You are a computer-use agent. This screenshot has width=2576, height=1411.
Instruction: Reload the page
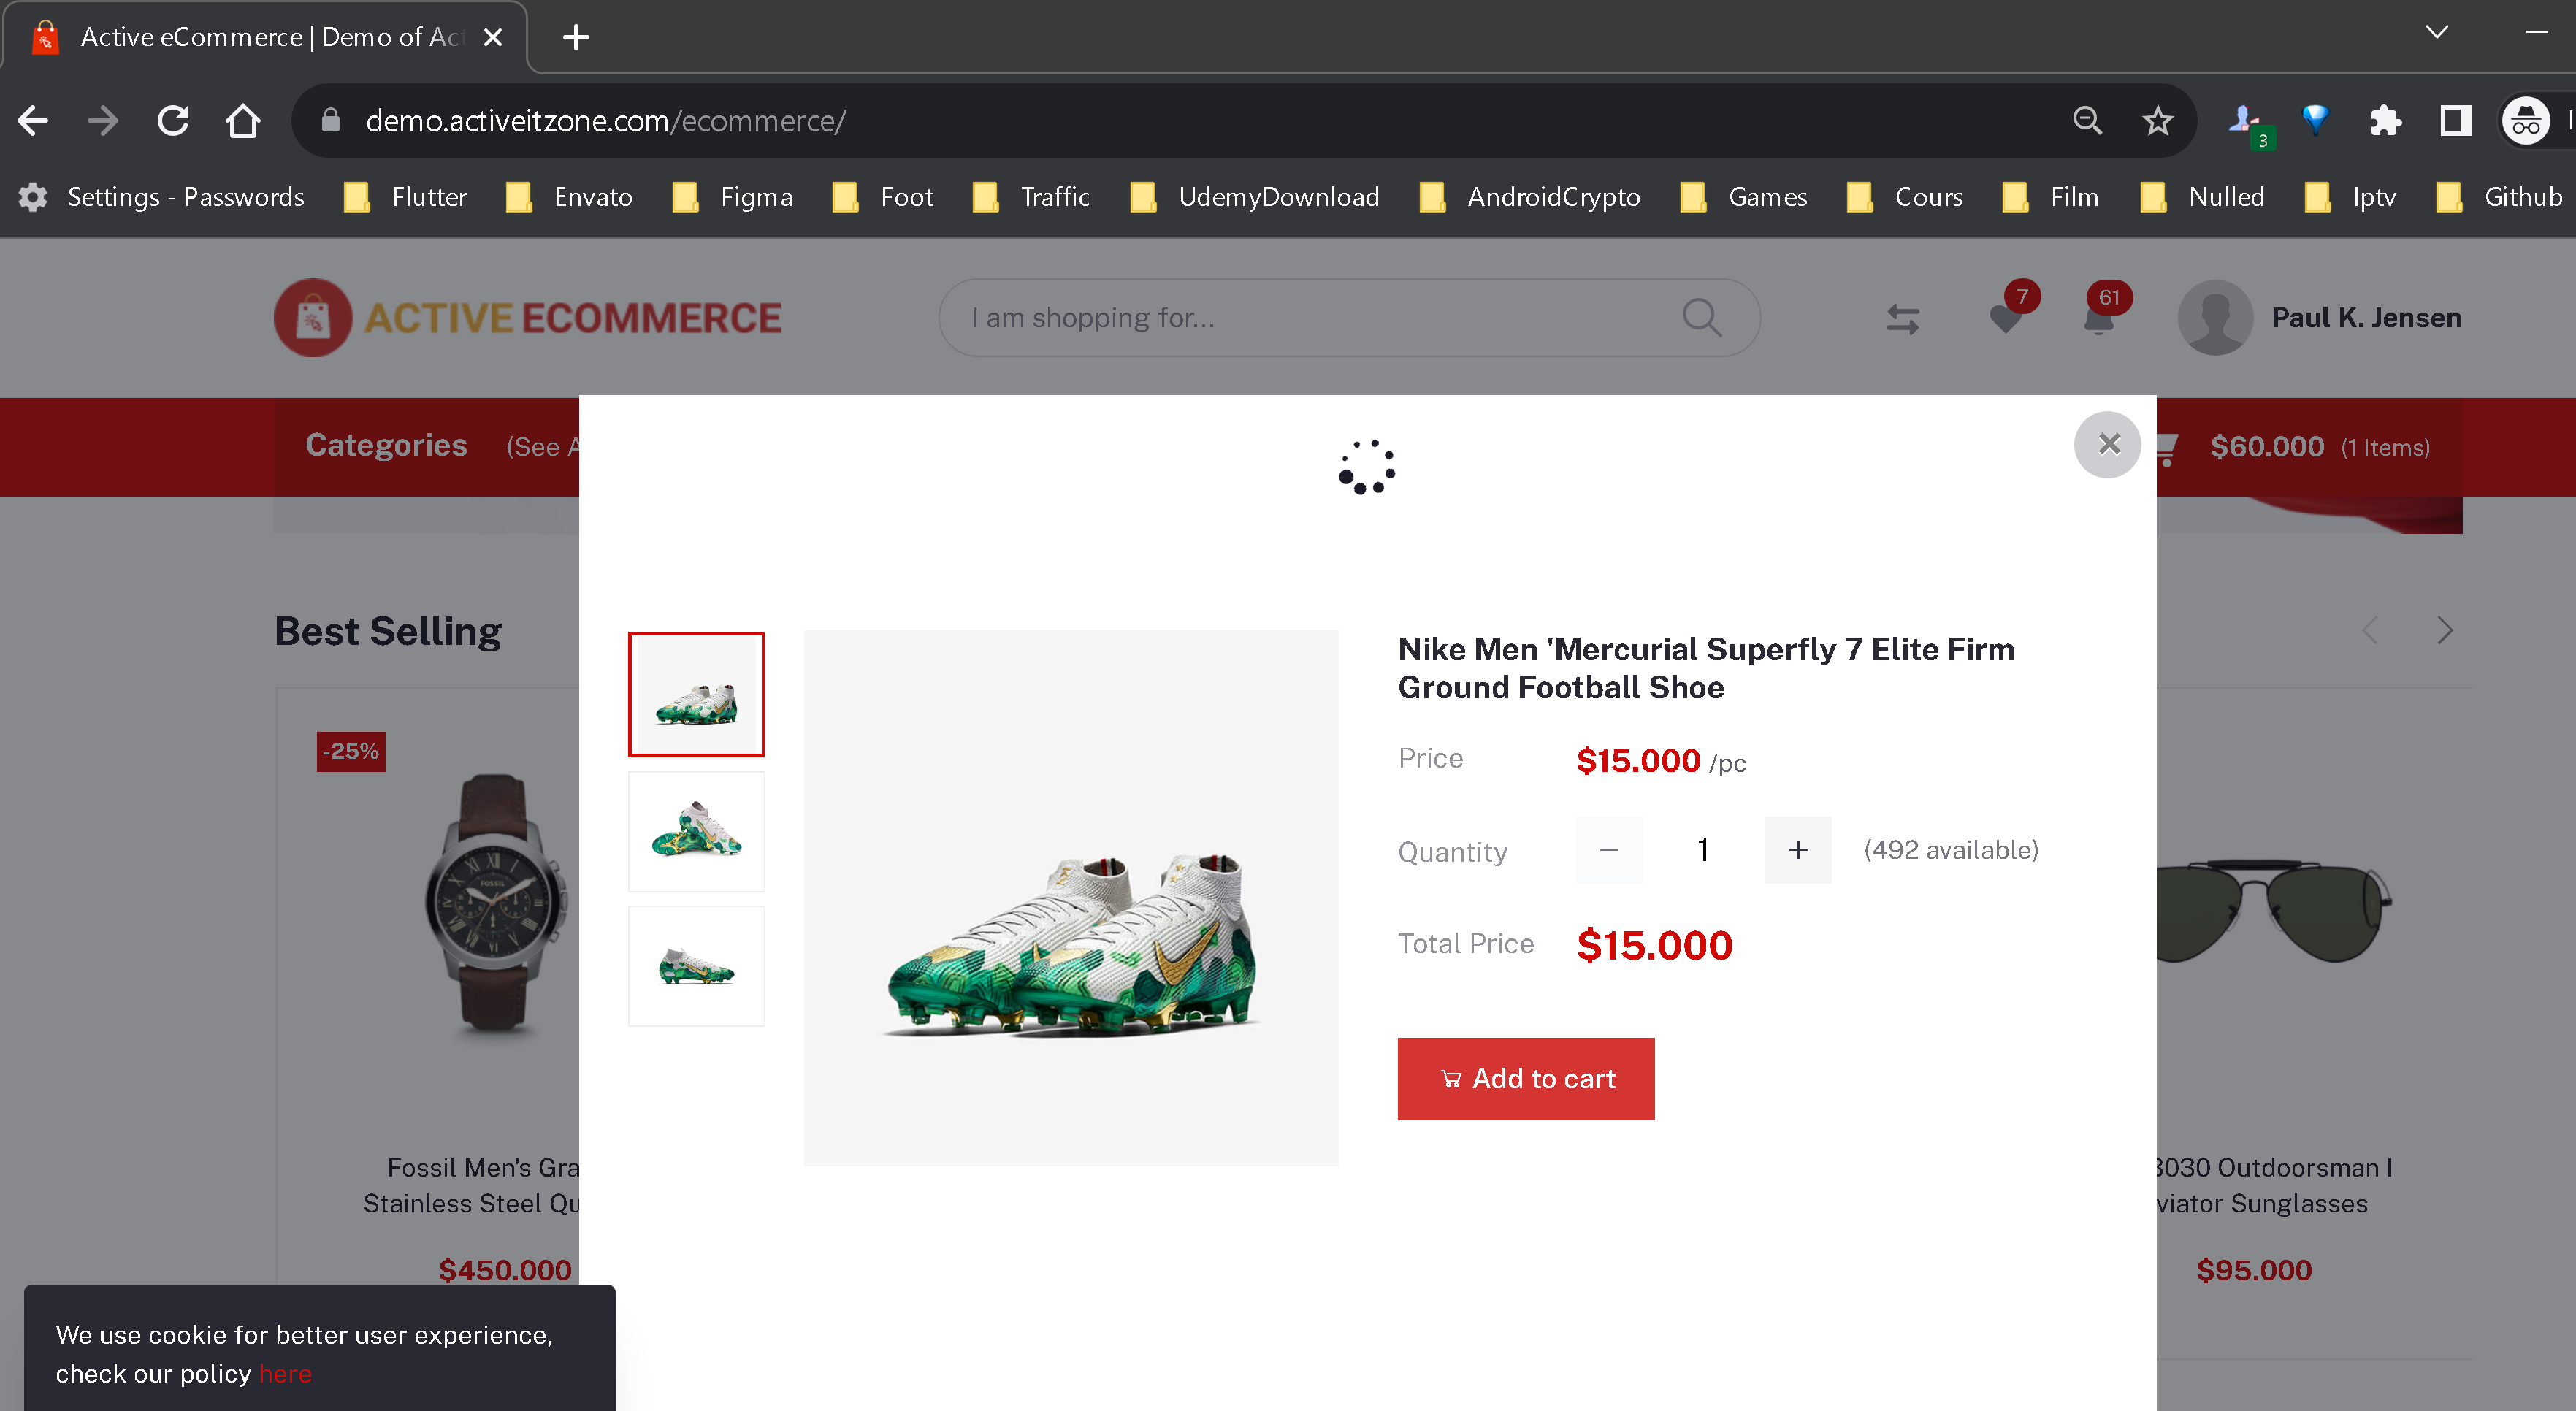[173, 121]
